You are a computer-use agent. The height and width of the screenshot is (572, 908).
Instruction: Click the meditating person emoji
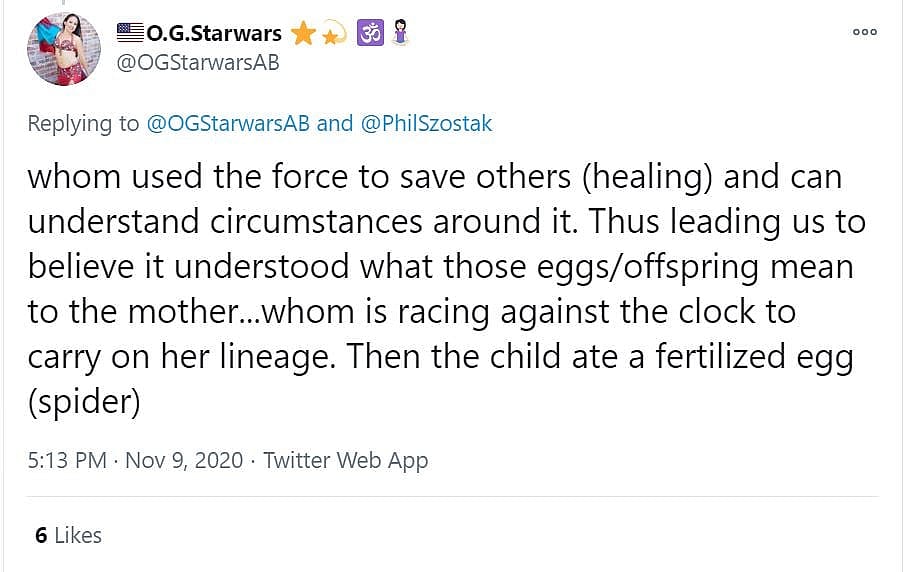click(399, 33)
